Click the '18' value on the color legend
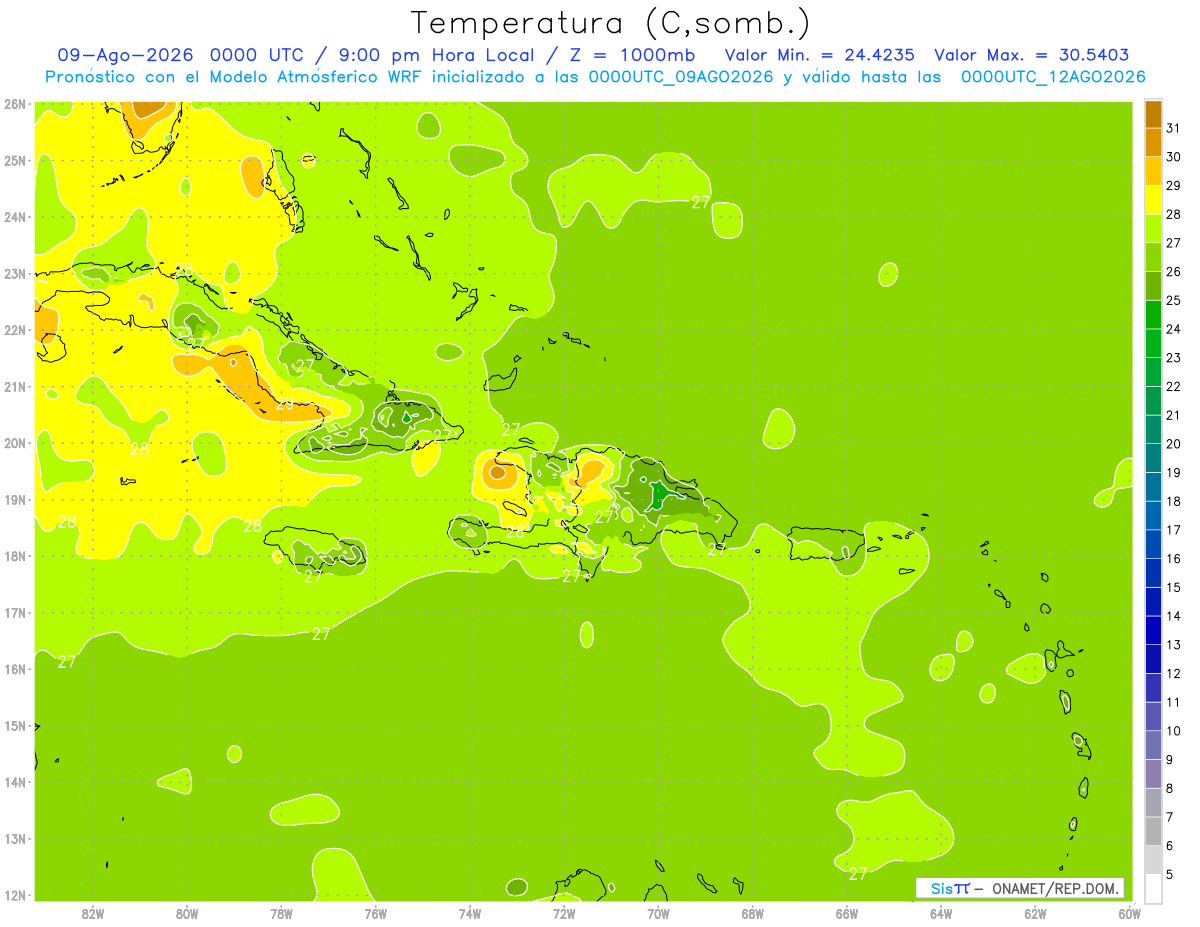The width and height of the screenshot is (1200, 927). point(1173,501)
